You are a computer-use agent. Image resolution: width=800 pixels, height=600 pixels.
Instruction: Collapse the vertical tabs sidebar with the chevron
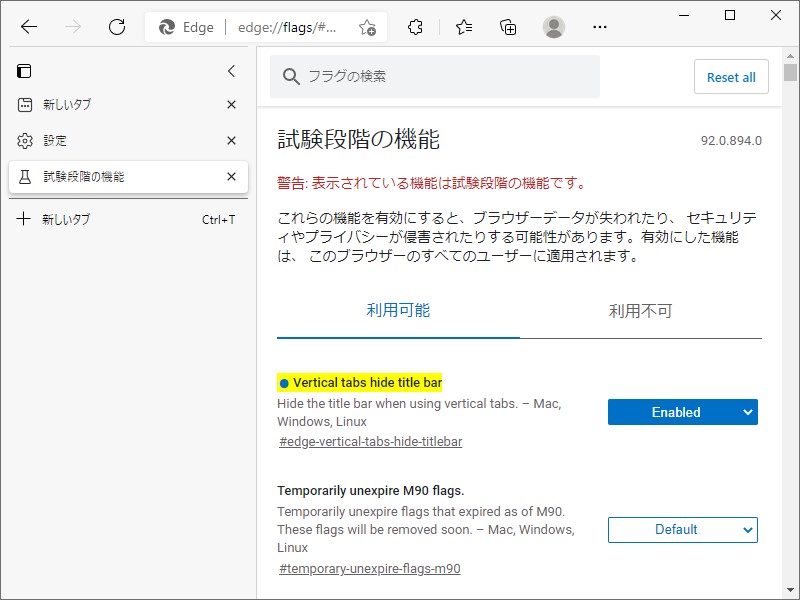click(x=231, y=71)
